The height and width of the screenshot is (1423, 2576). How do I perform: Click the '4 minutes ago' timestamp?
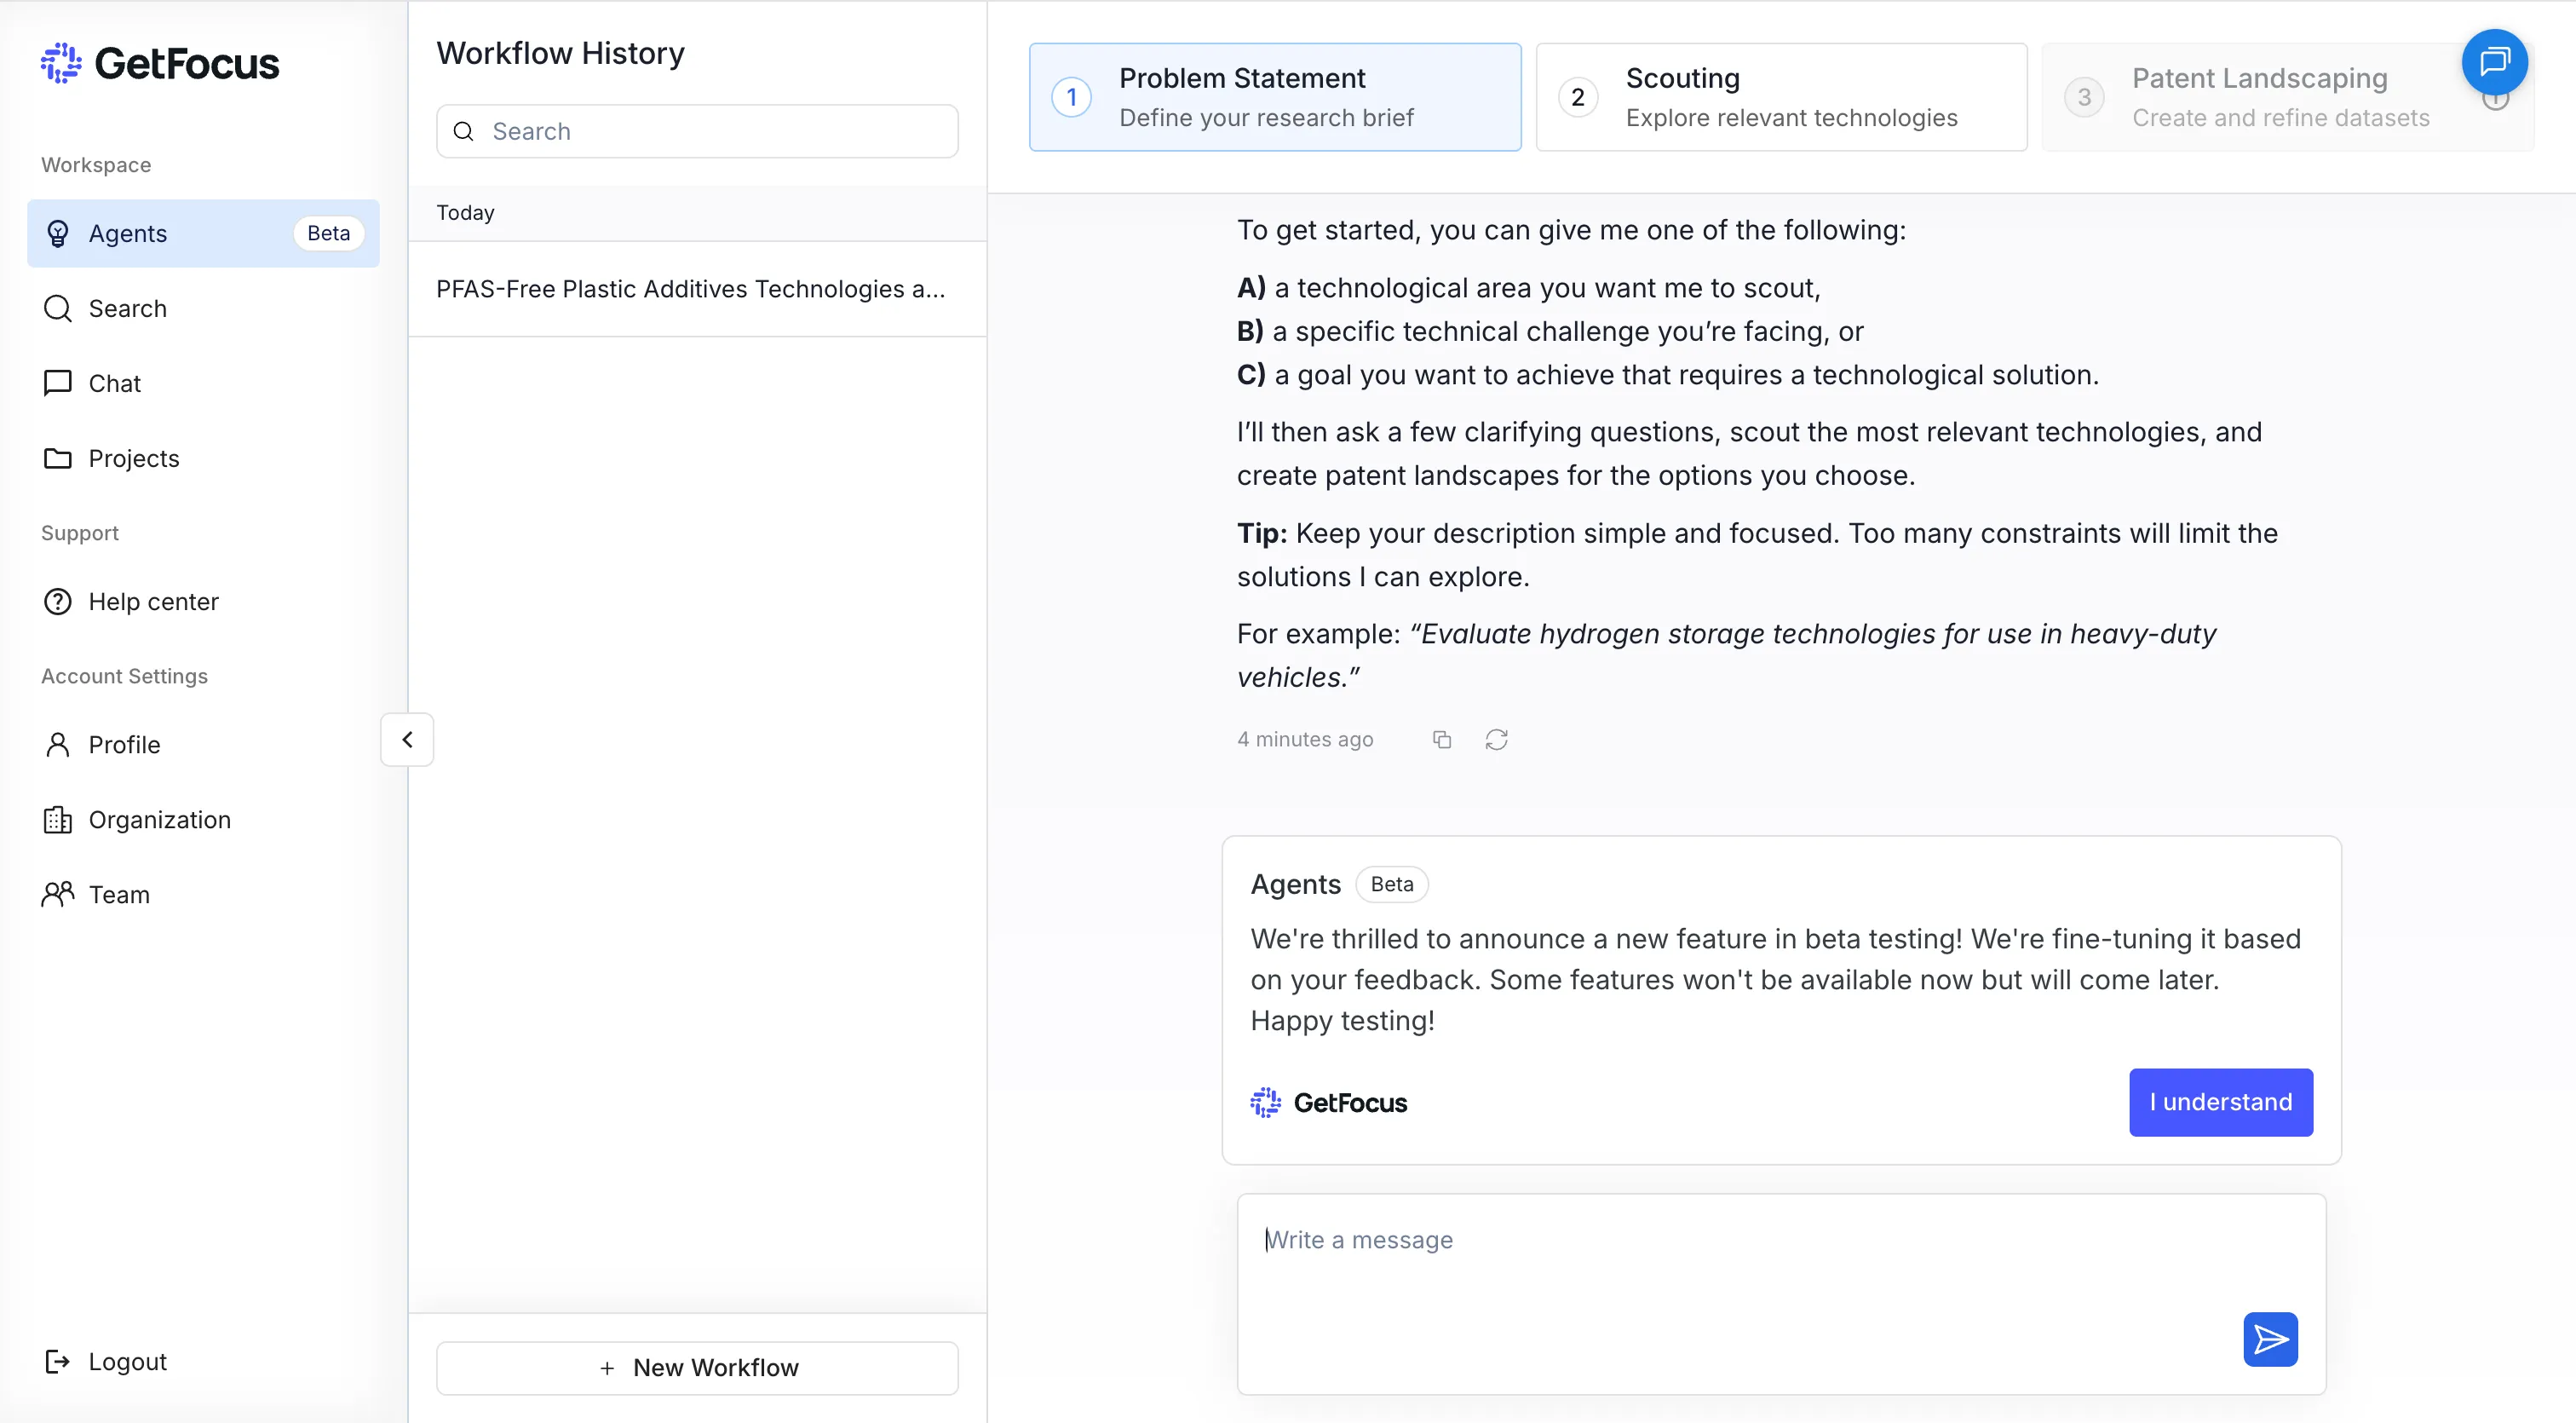coord(1305,739)
